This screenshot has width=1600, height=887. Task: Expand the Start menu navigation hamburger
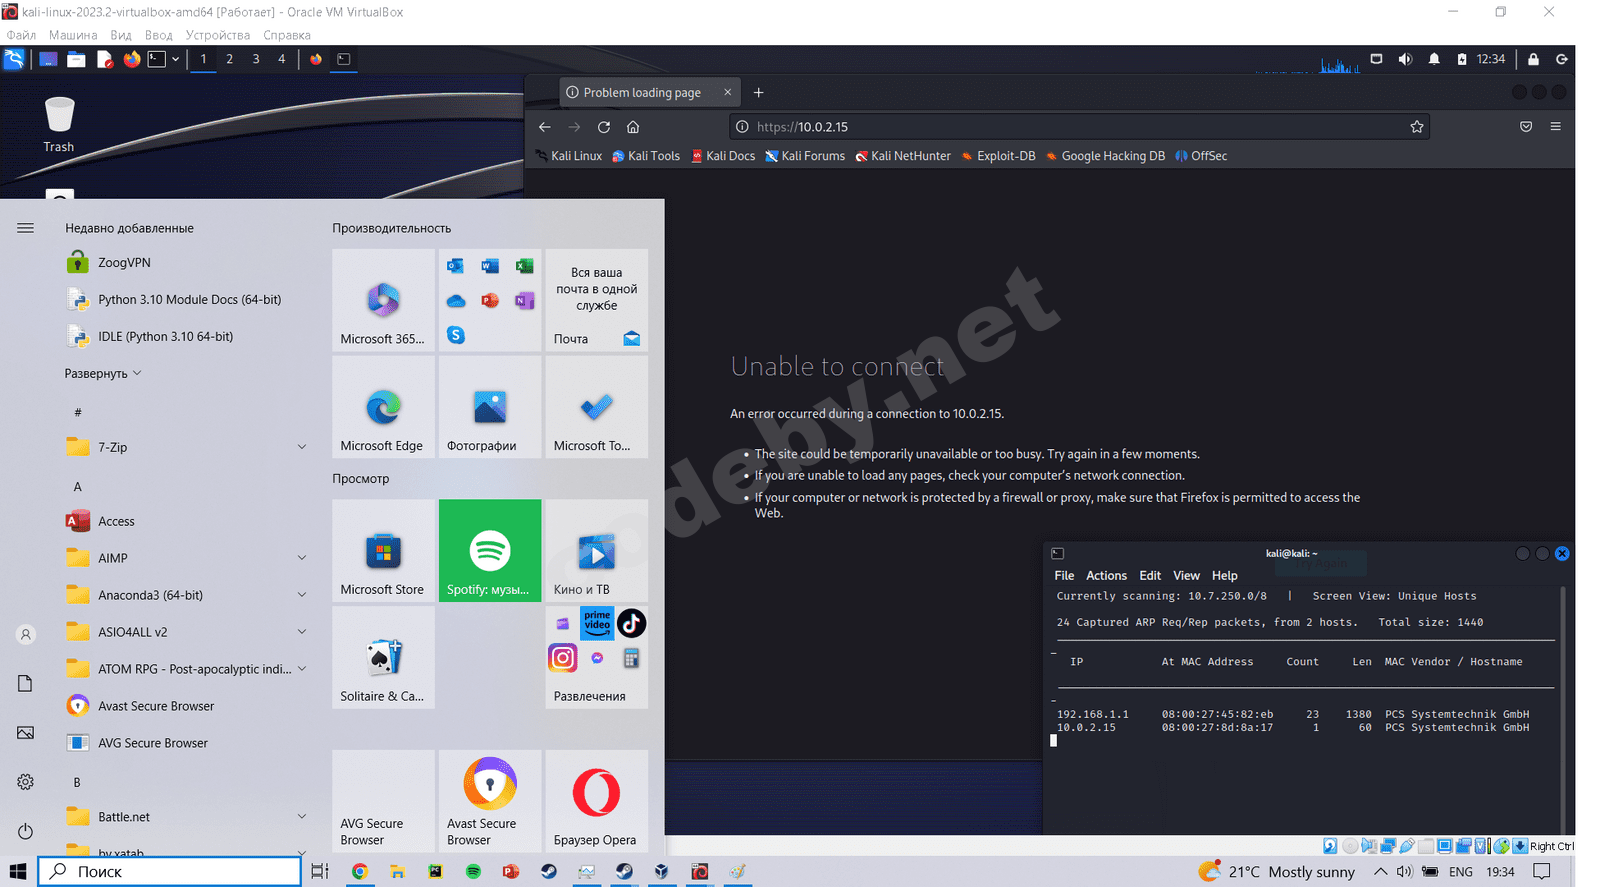click(x=26, y=228)
